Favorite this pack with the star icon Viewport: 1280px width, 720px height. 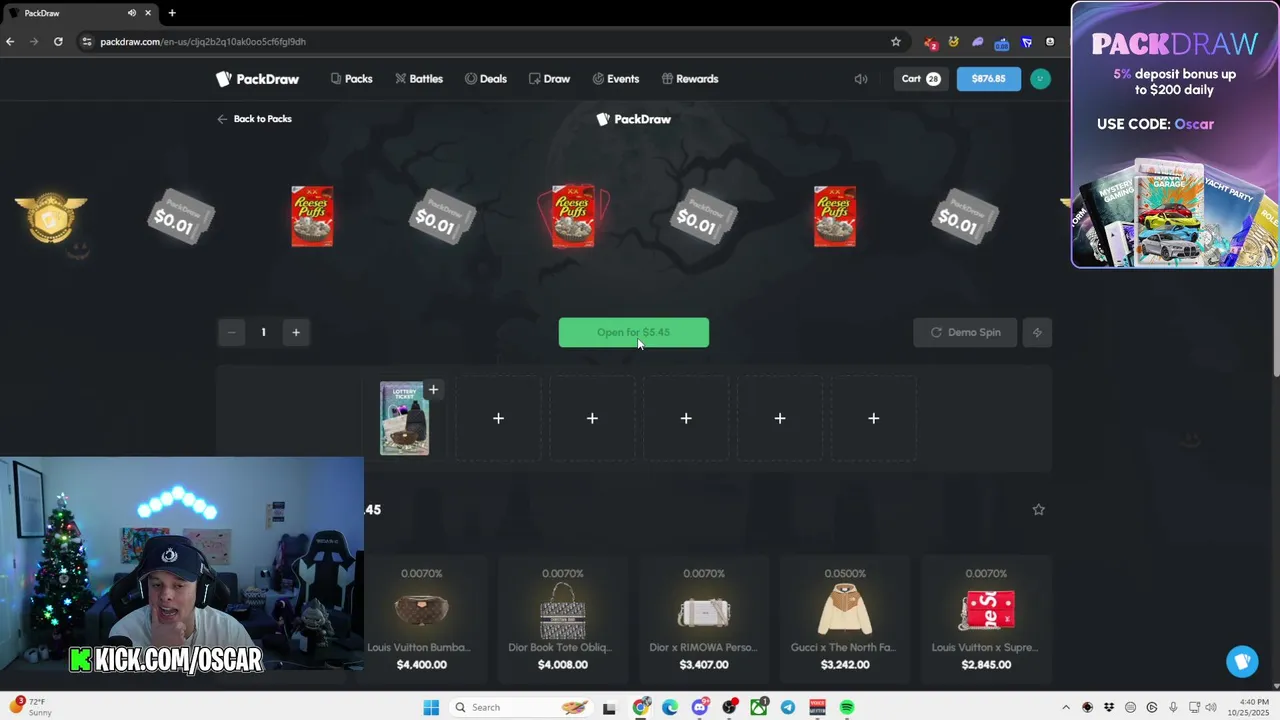click(1038, 510)
